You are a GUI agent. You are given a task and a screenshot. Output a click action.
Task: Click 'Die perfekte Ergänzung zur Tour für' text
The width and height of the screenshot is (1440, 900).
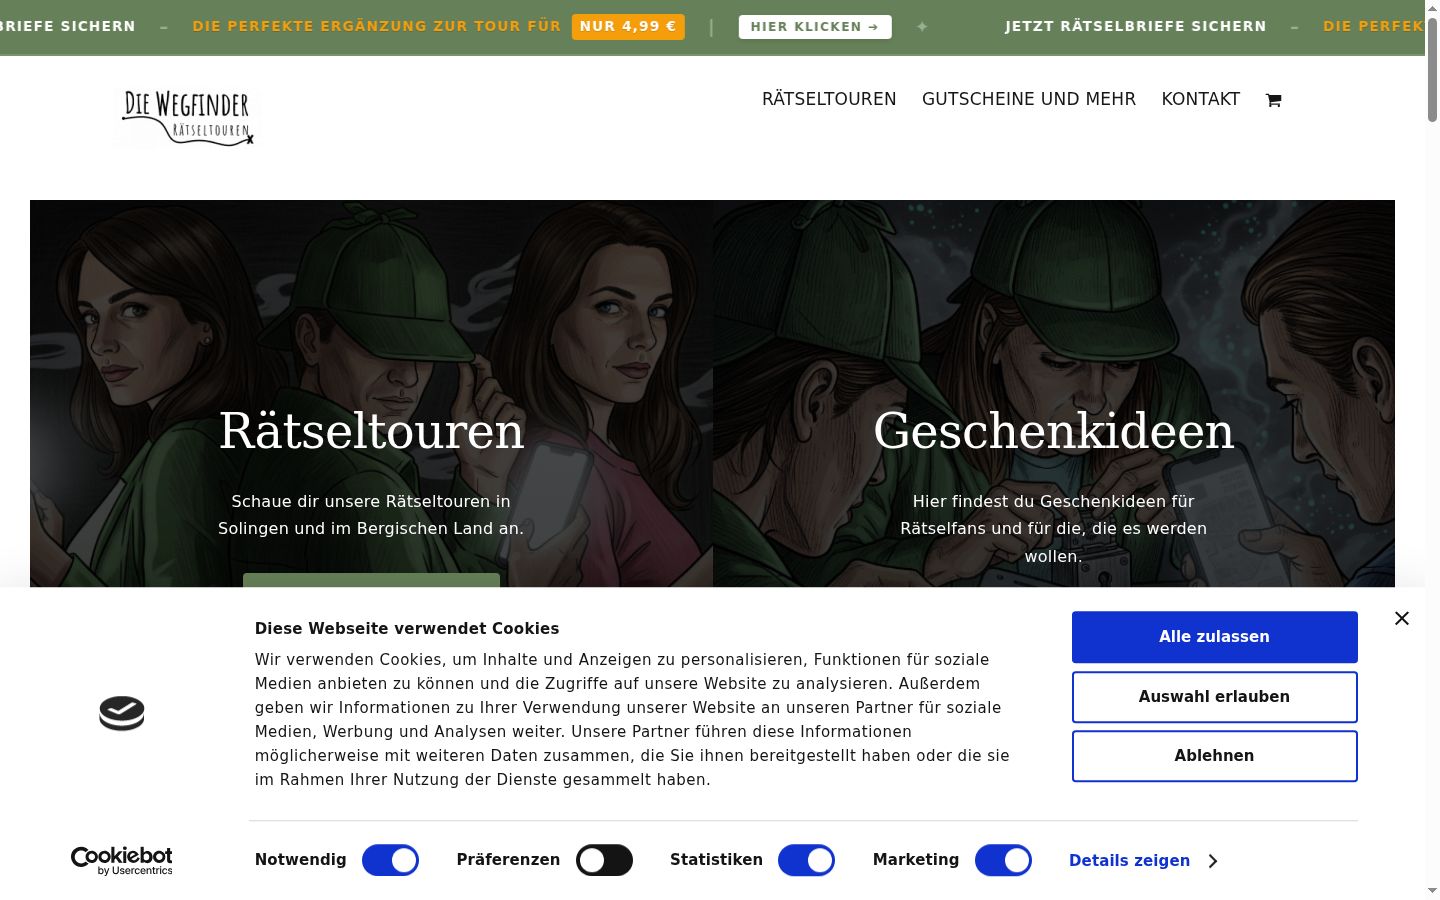377,27
